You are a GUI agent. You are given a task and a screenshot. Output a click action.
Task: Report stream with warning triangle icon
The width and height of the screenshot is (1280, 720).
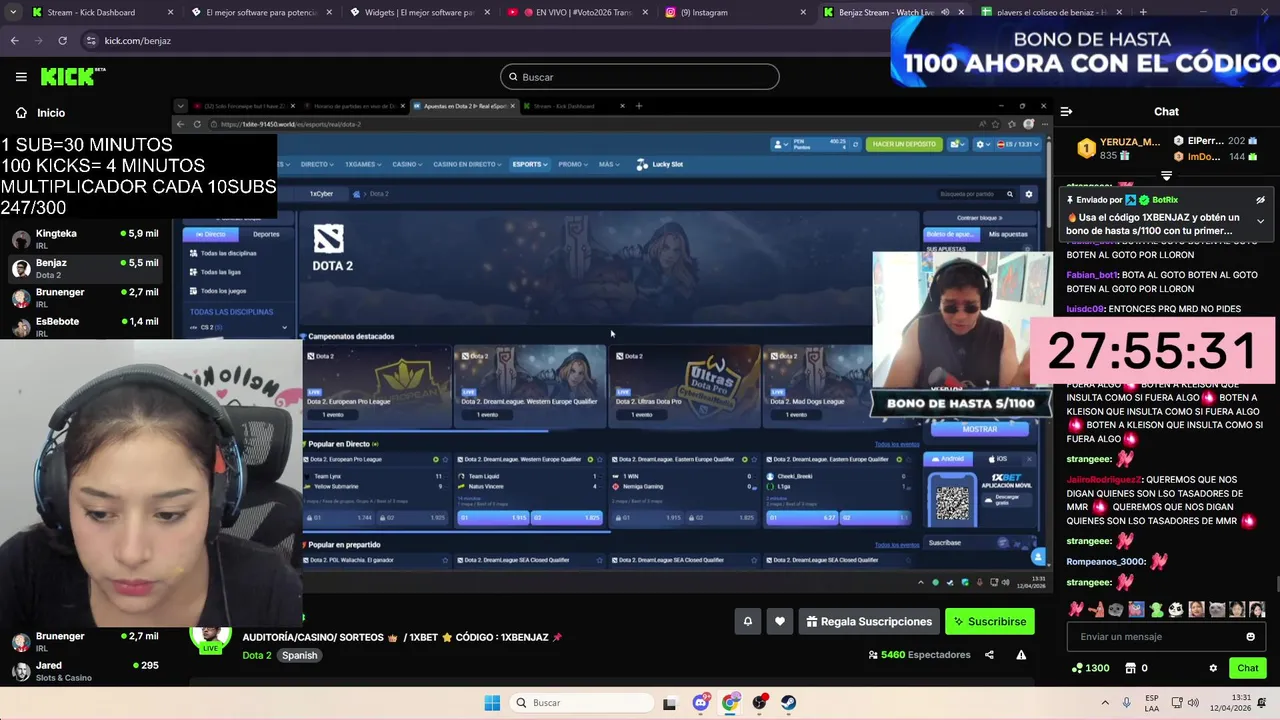pyautogui.click(x=1021, y=655)
